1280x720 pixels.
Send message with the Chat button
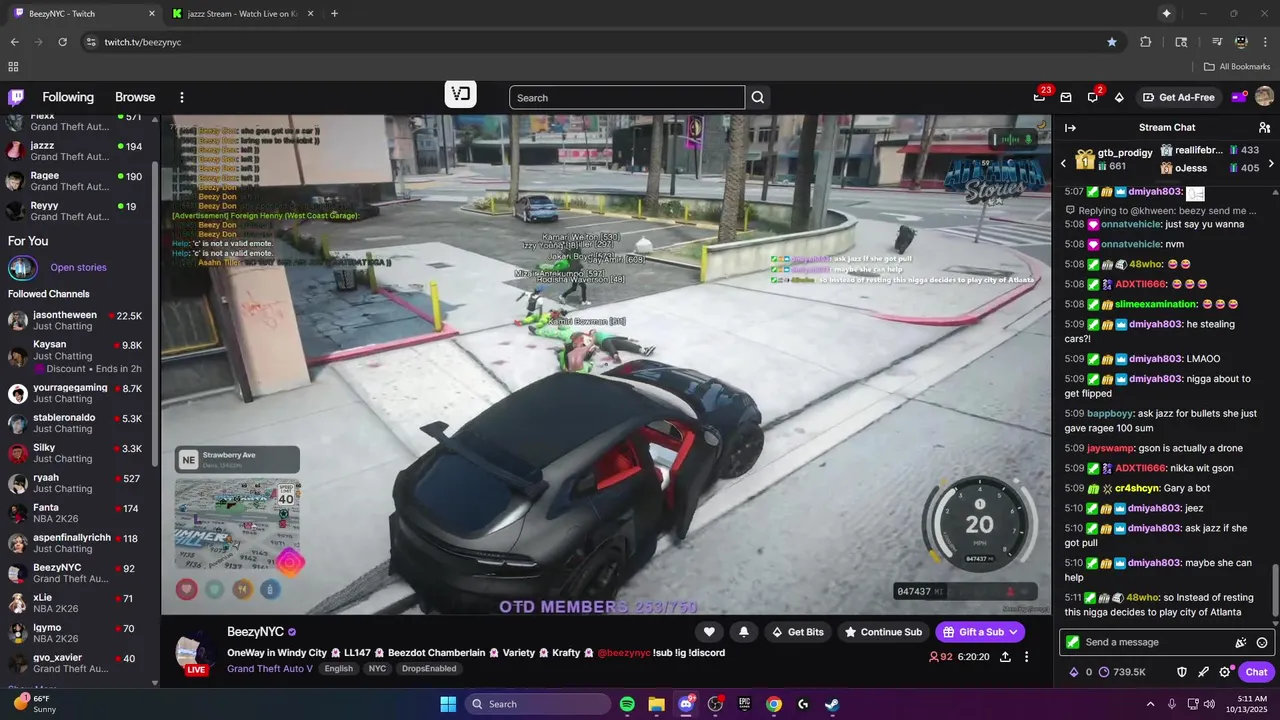point(1257,672)
